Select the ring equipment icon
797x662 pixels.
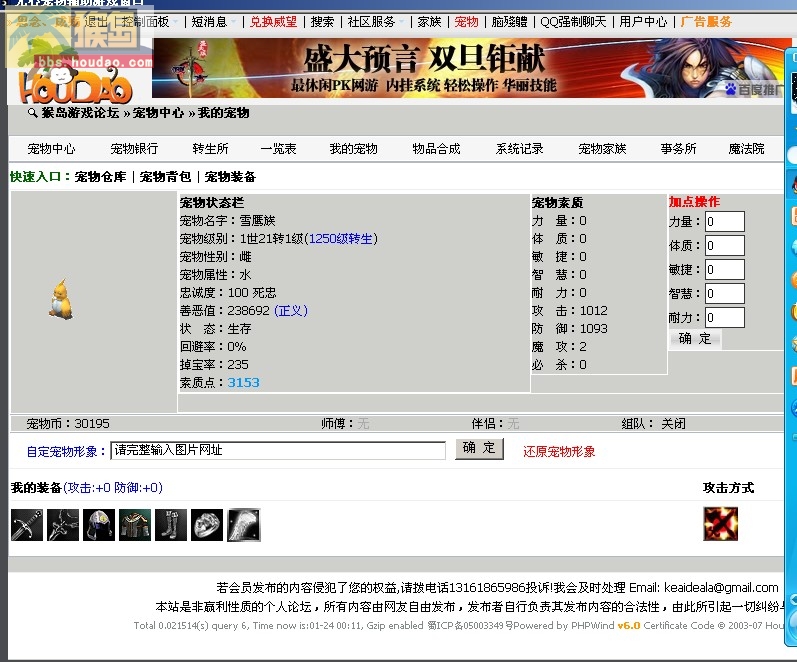pyautogui.click(x=207, y=525)
